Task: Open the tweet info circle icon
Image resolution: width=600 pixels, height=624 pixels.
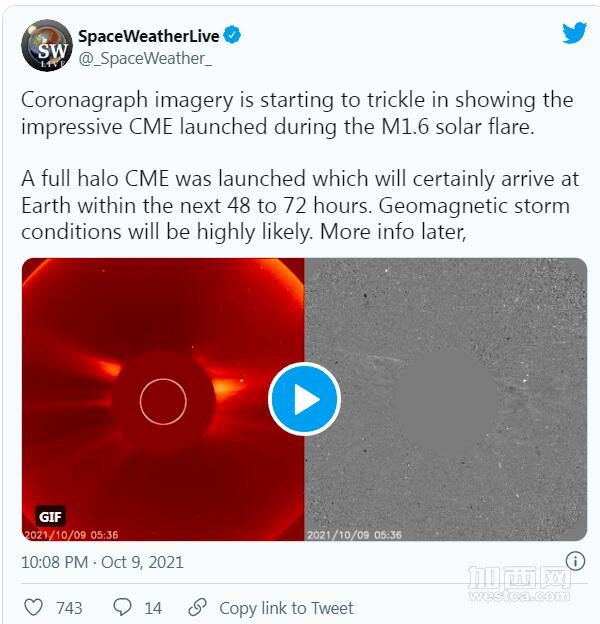Action: click(575, 562)
